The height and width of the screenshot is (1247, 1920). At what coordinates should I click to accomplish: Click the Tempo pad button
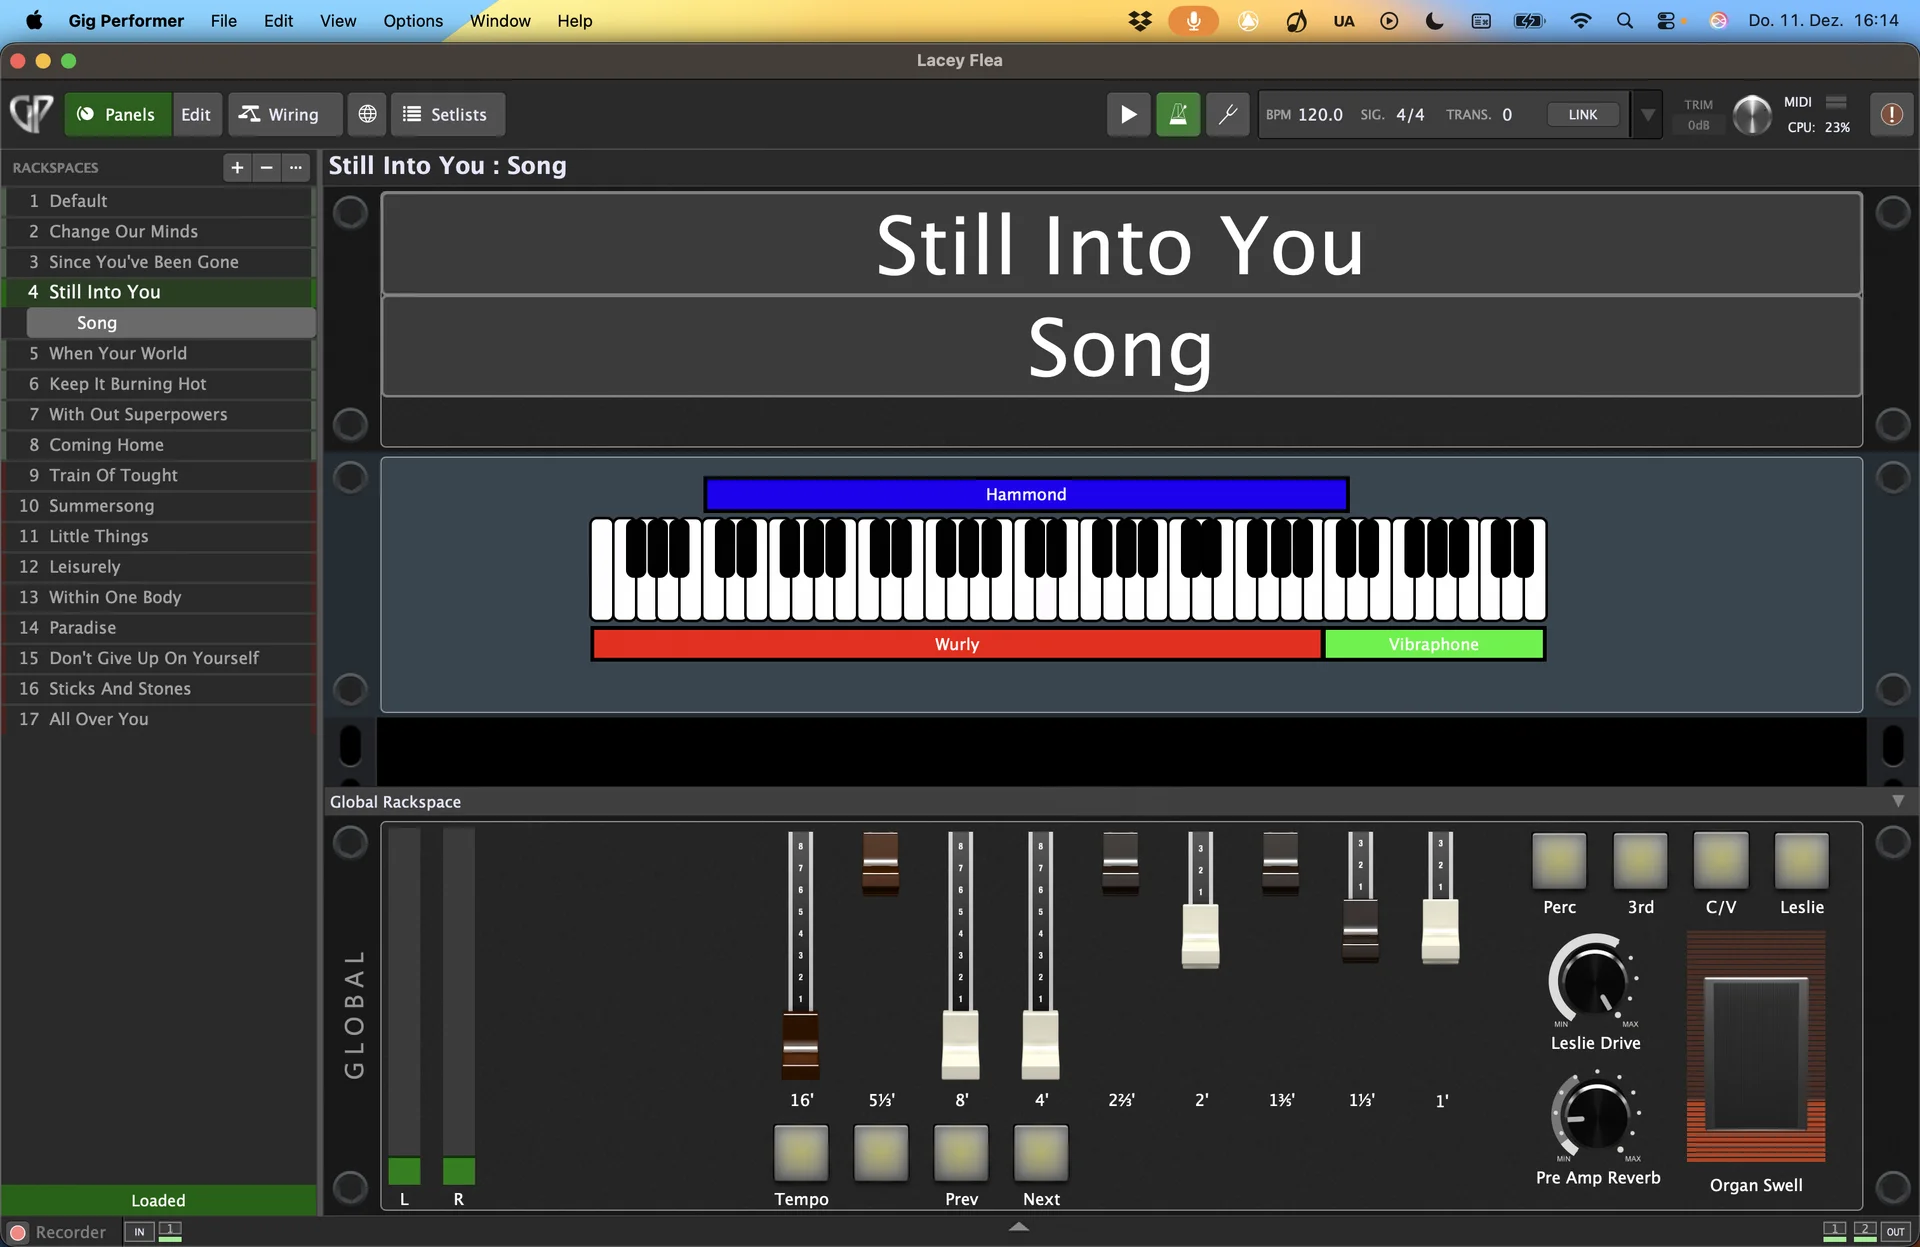tap(801, 1153)
